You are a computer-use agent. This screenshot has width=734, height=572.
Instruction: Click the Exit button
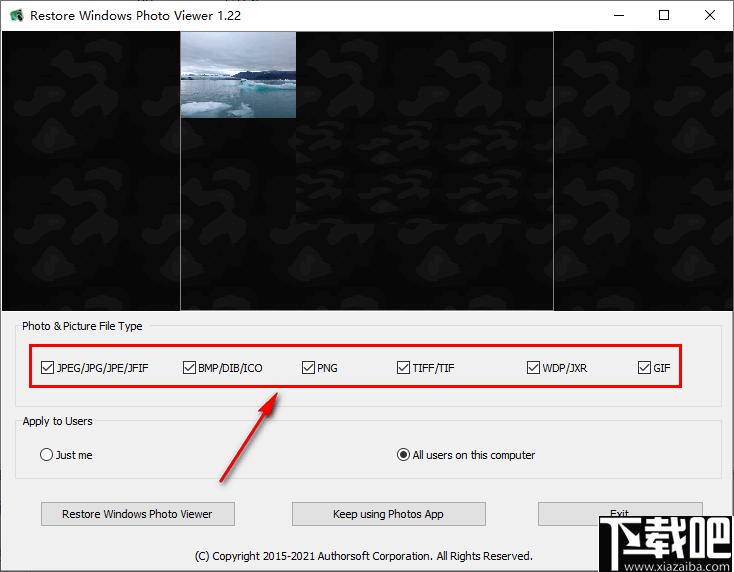pyautogui.click(x=620, y=514)
